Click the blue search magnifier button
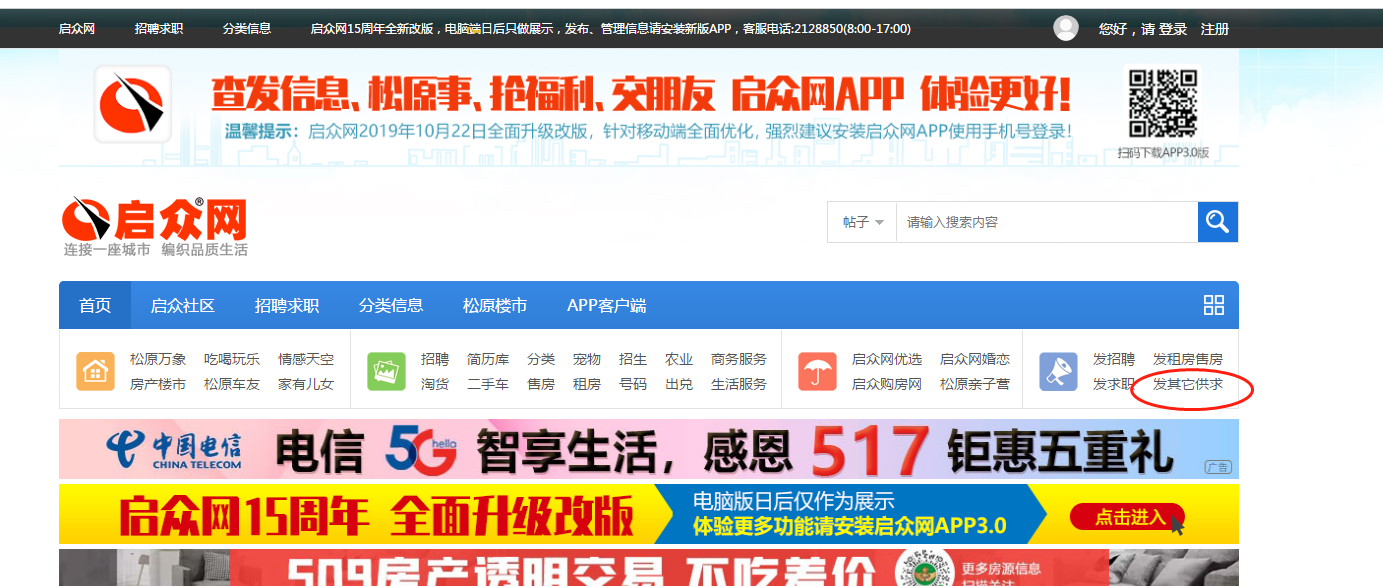Viewport: 1383px width, 586px height. [1217, 222]
